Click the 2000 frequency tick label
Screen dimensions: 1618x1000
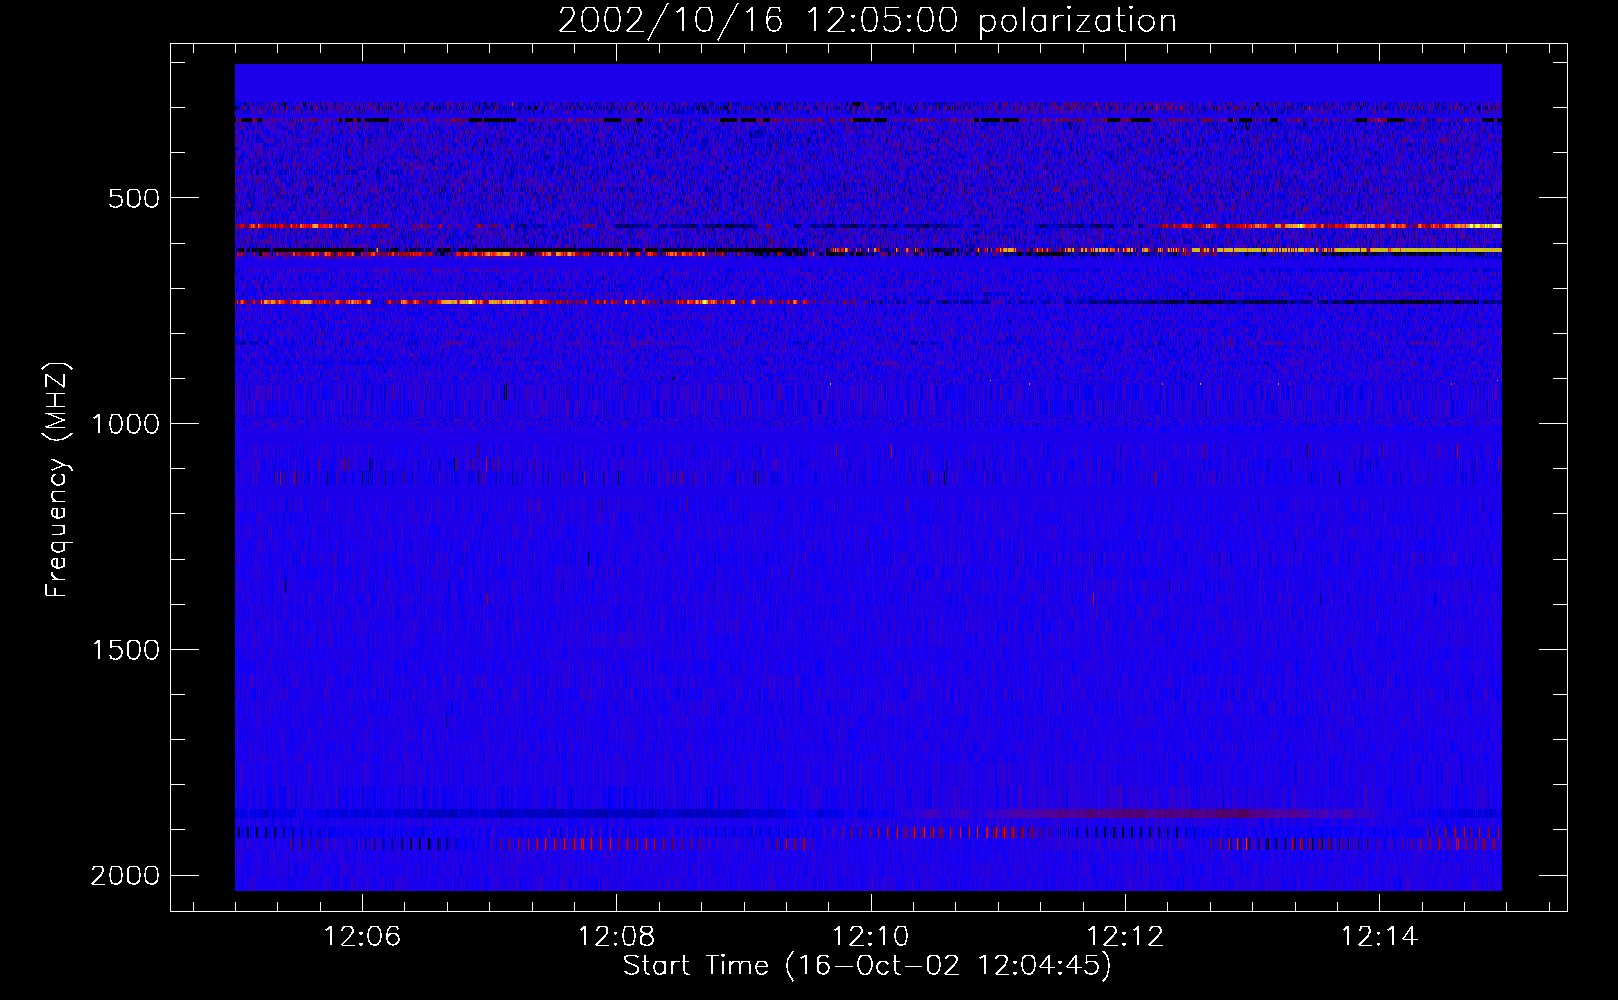(x=123, y=876)
